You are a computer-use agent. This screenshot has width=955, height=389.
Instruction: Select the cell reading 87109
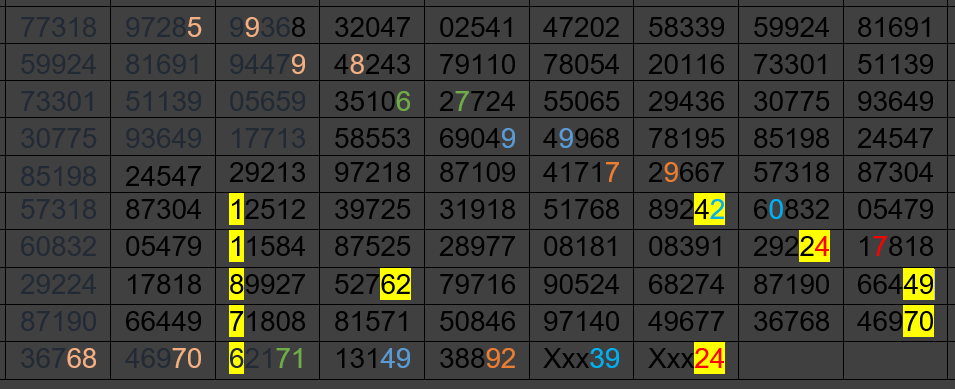[477, 174]
